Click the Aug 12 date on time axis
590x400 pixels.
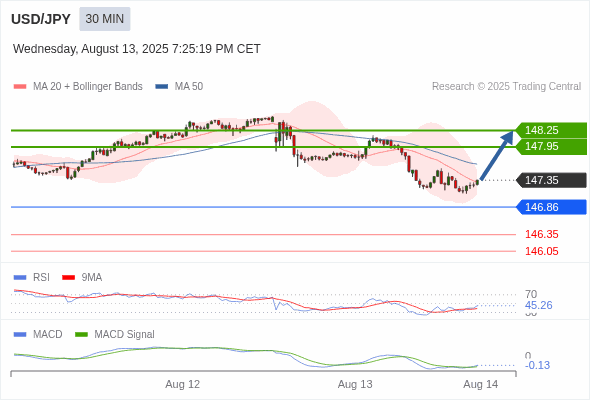tap(182, 384)
